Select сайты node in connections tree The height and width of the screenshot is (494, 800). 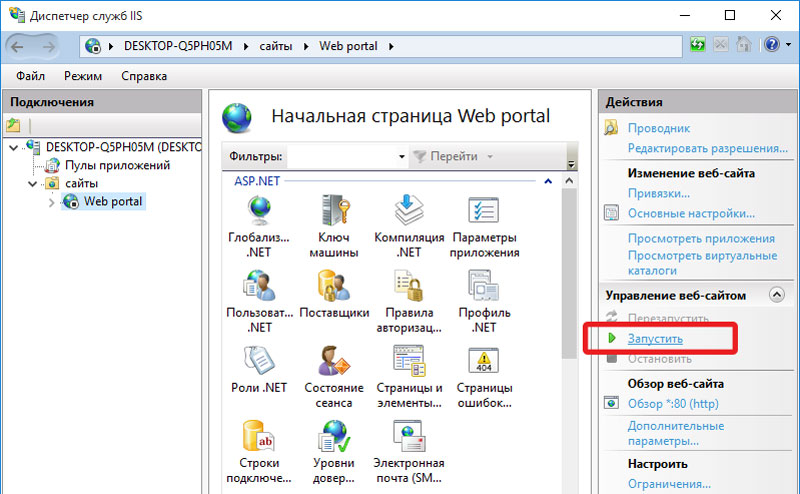(x=81, y=183)
